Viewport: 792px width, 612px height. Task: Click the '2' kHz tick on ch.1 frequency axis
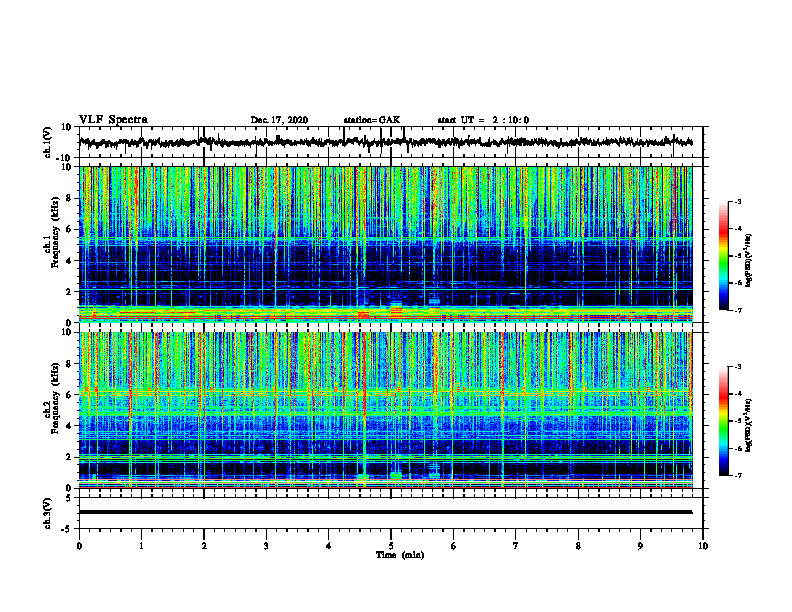[70, 292]
